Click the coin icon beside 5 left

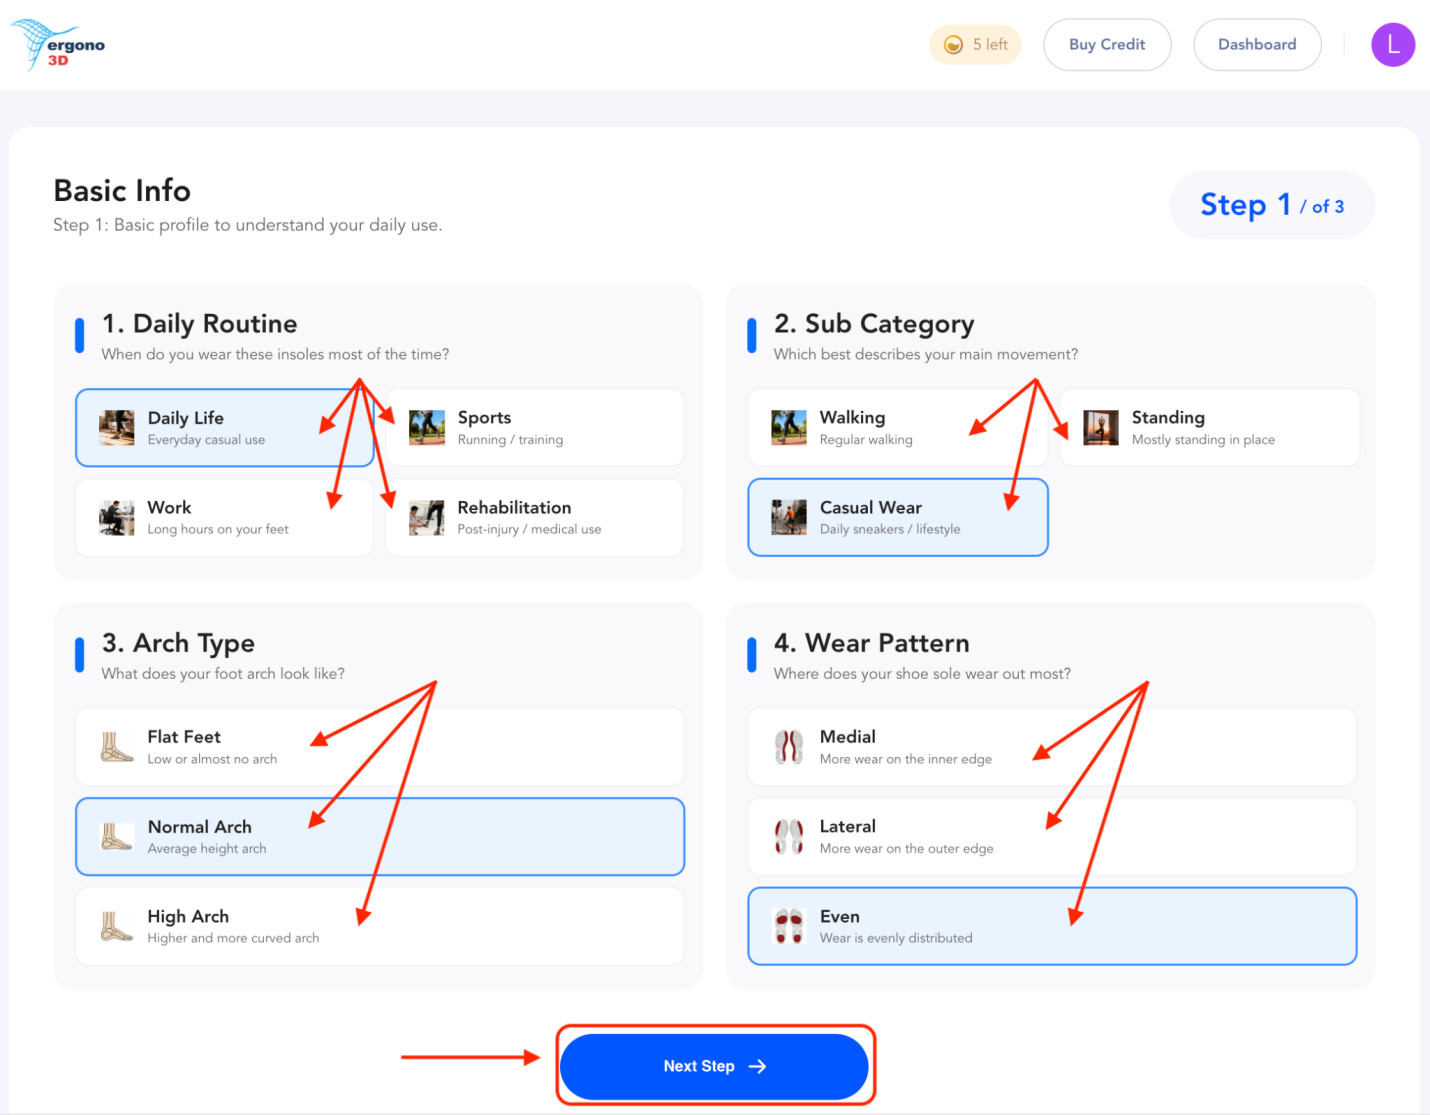[953, 45]
